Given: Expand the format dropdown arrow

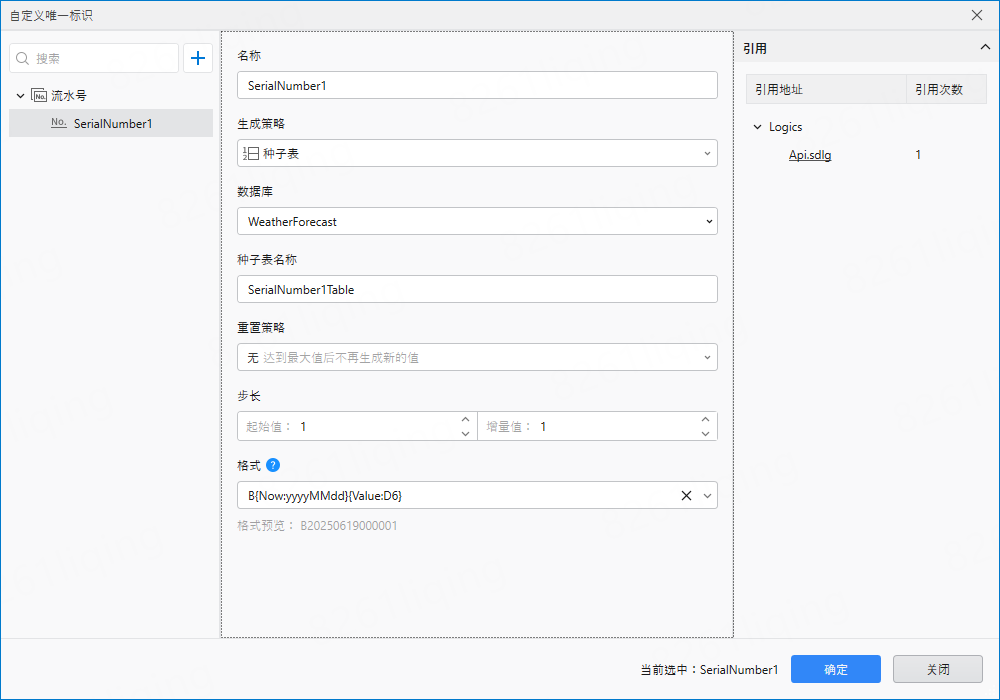Looking at the screenshot, I should [708, 495].
